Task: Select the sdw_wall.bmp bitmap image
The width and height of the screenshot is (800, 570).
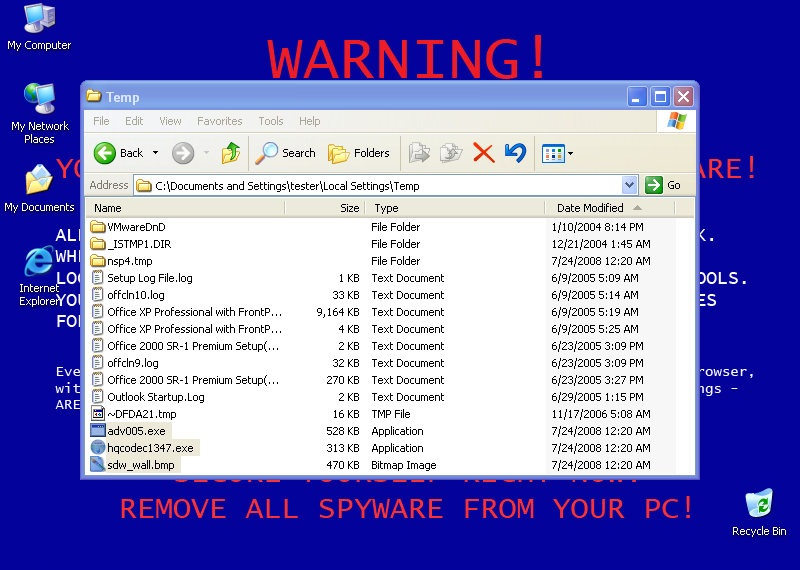Action: click(x=140, y=465)
